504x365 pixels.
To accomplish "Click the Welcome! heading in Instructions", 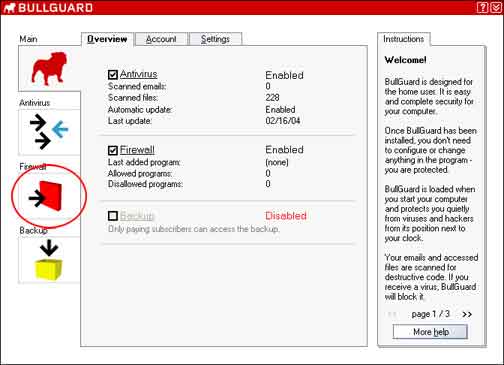I will tap(405, 60).
